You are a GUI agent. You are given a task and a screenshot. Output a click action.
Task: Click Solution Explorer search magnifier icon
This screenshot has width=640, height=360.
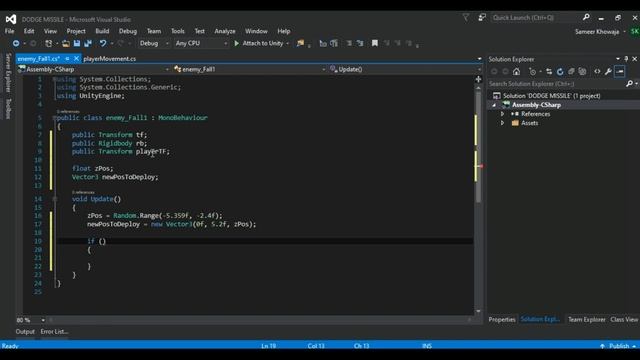click(x=629, y=84)
